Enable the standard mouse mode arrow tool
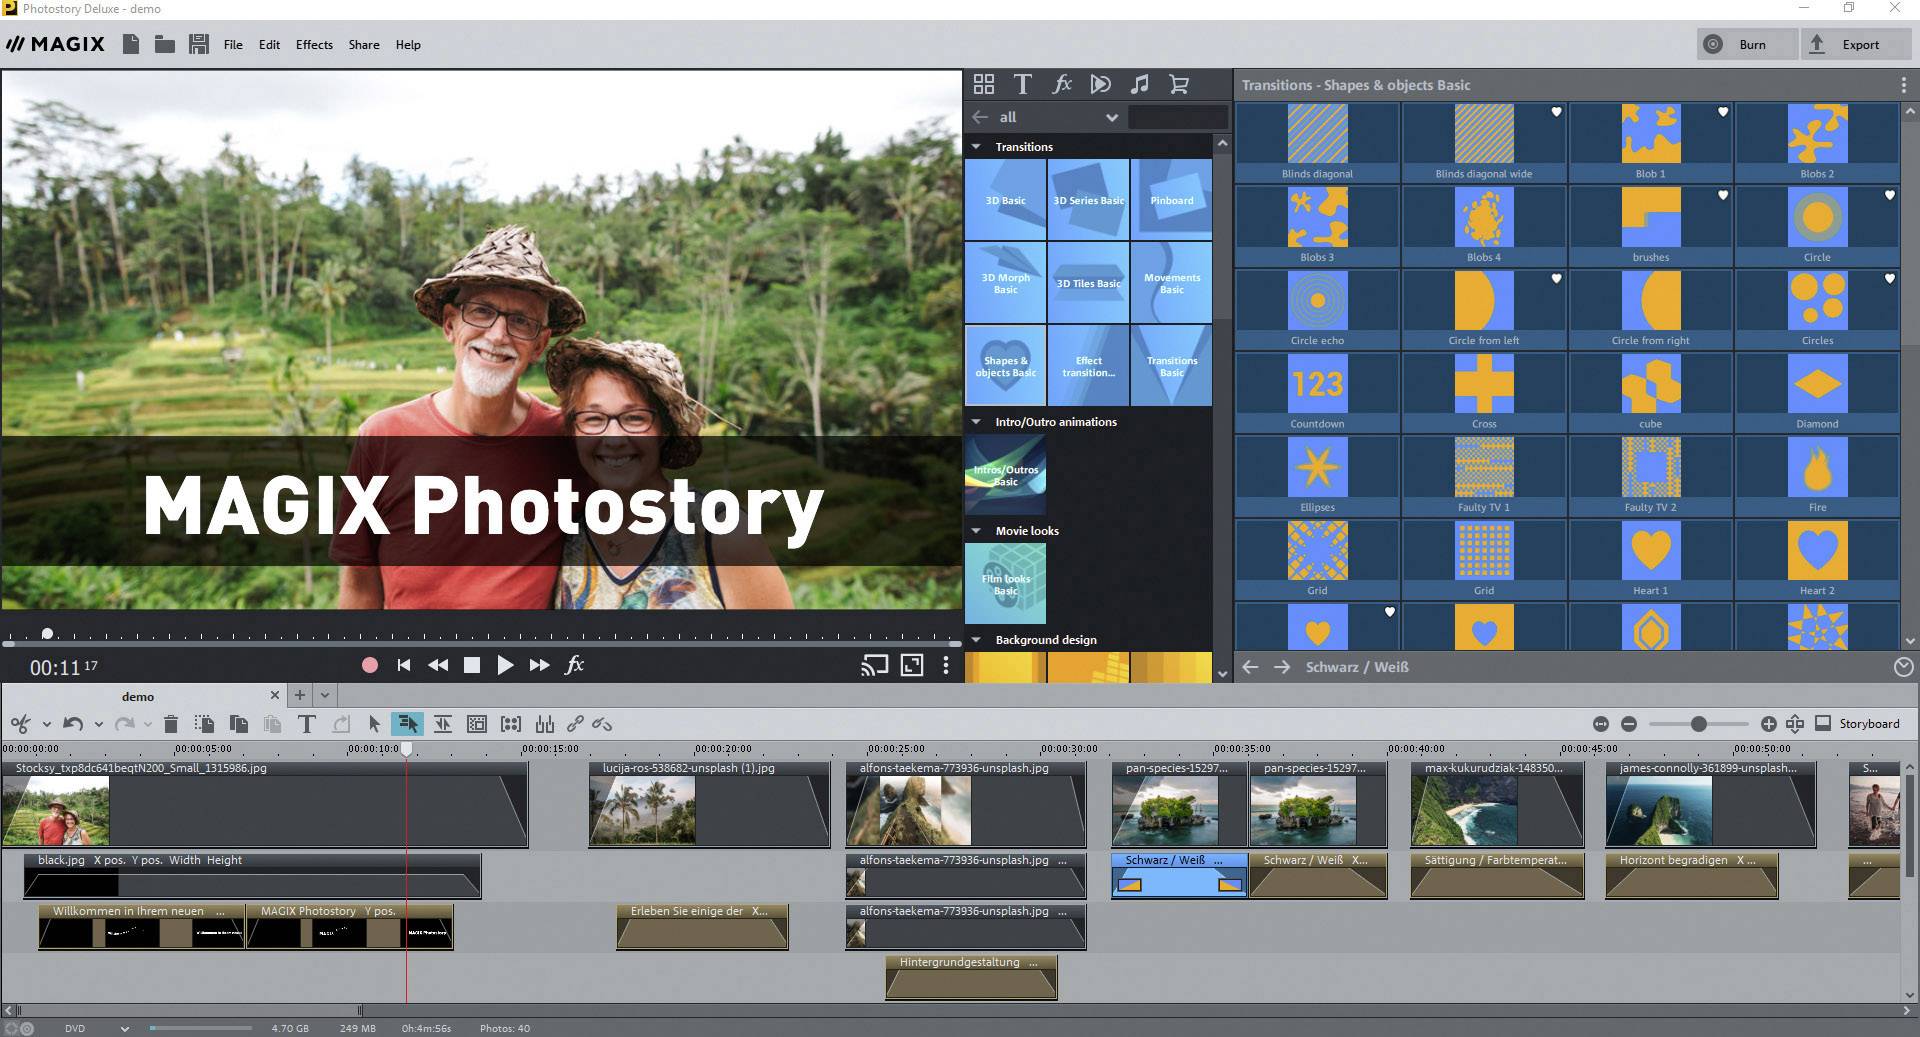Viewport: 1920px width, 1037px height. (x=375, y=724)
